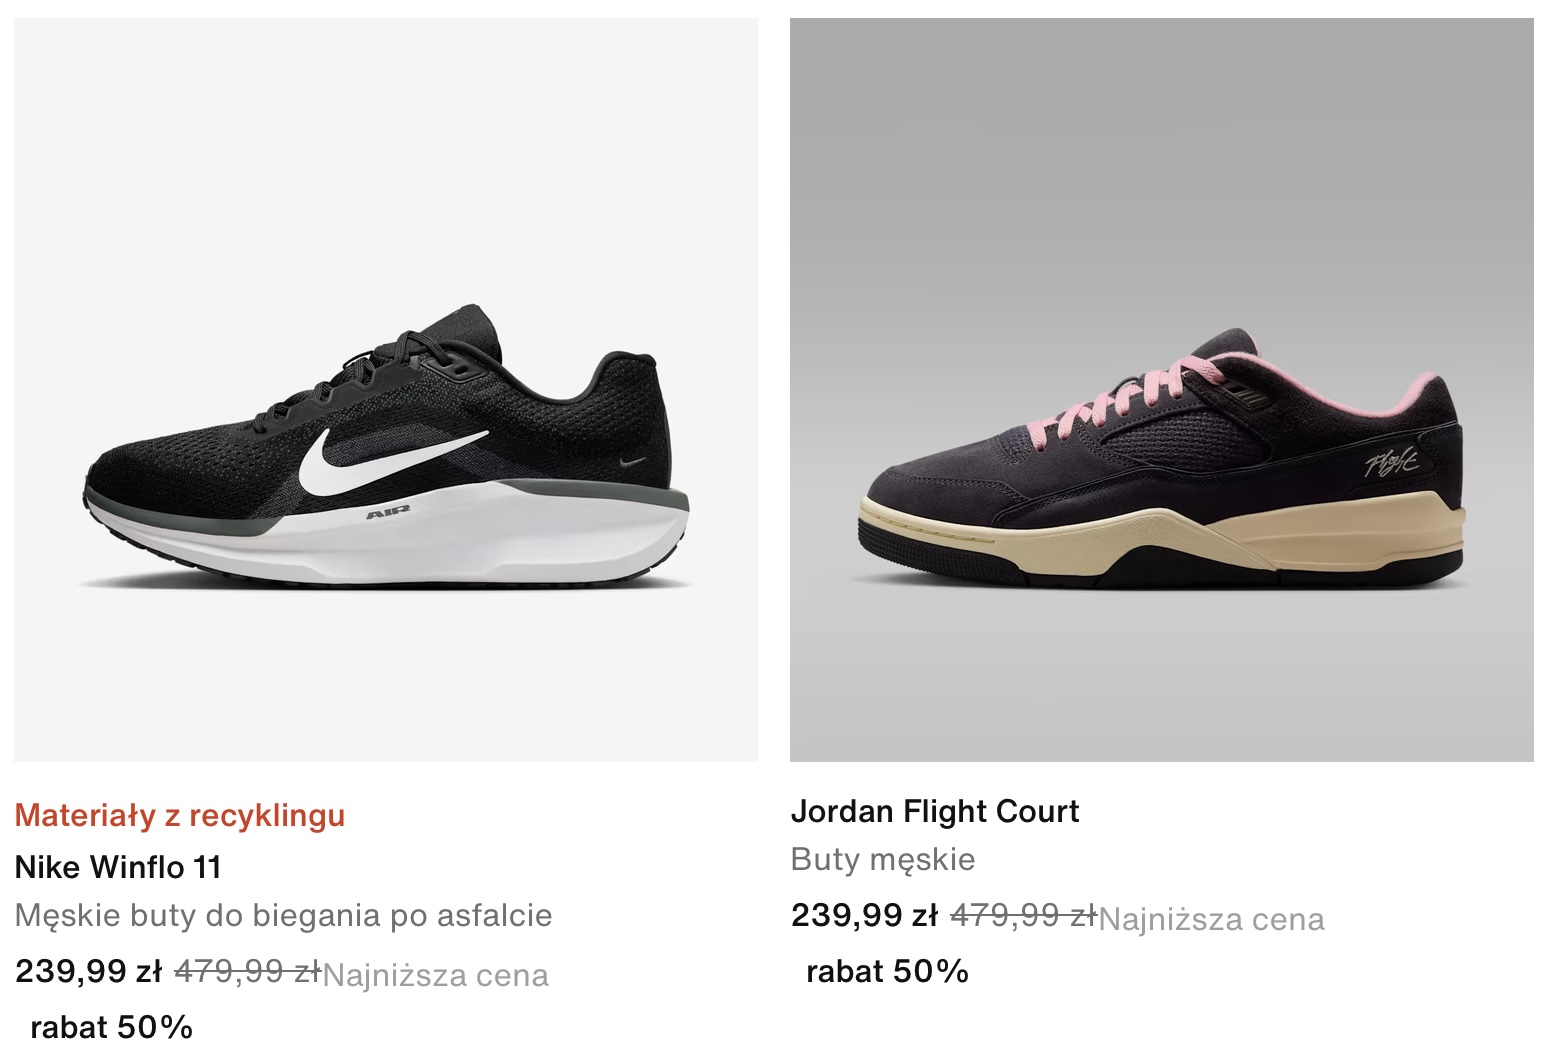The height and width of the screenshot is (1060, 1550).
Task: Click Najniższa cena under Jordan Flight Court
Action: coord(1212,919)
